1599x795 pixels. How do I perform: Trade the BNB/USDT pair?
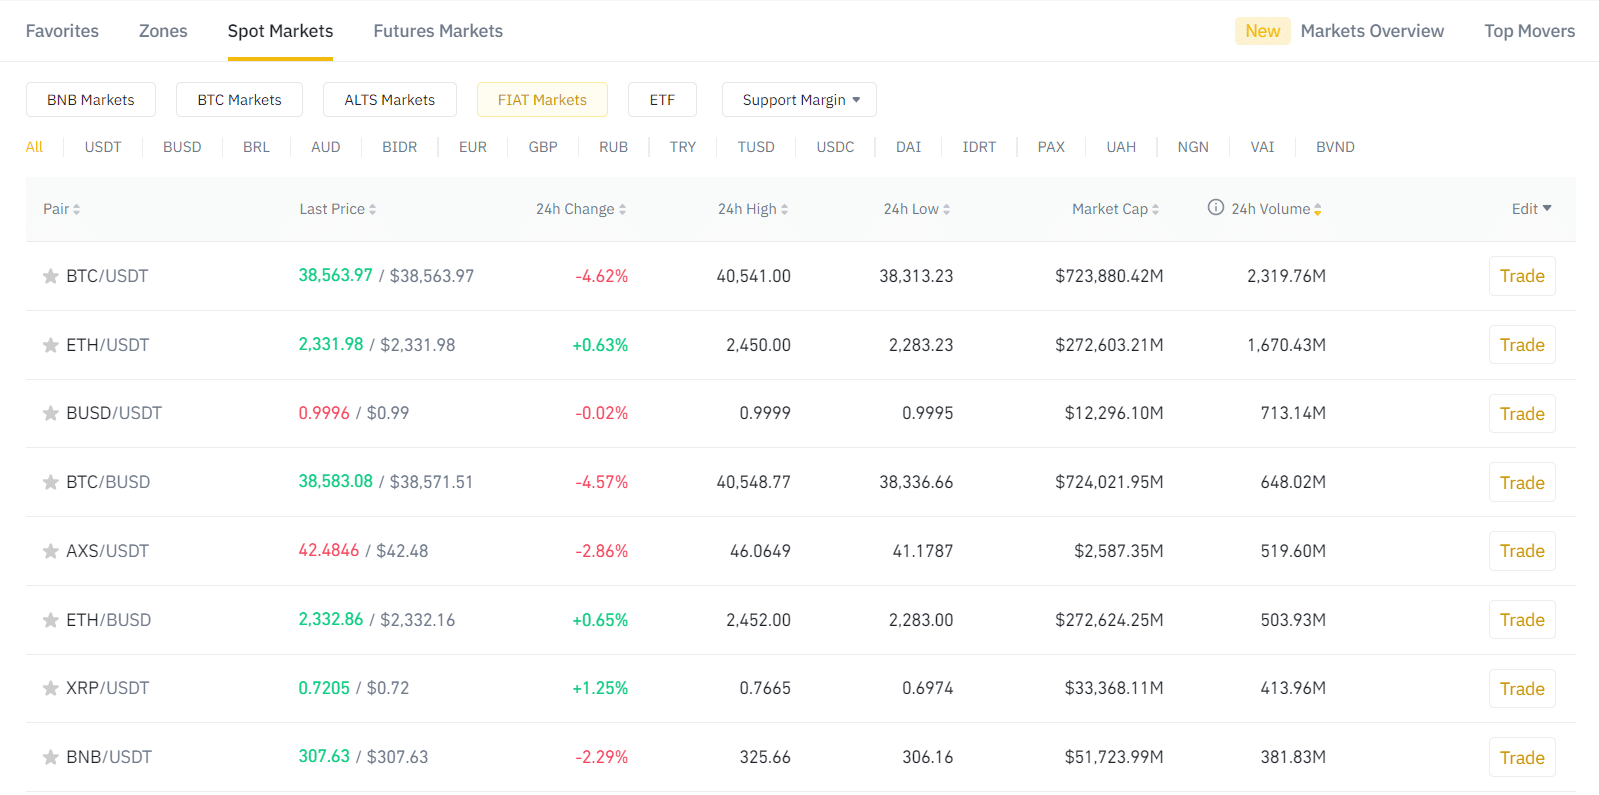point(1522,758)
